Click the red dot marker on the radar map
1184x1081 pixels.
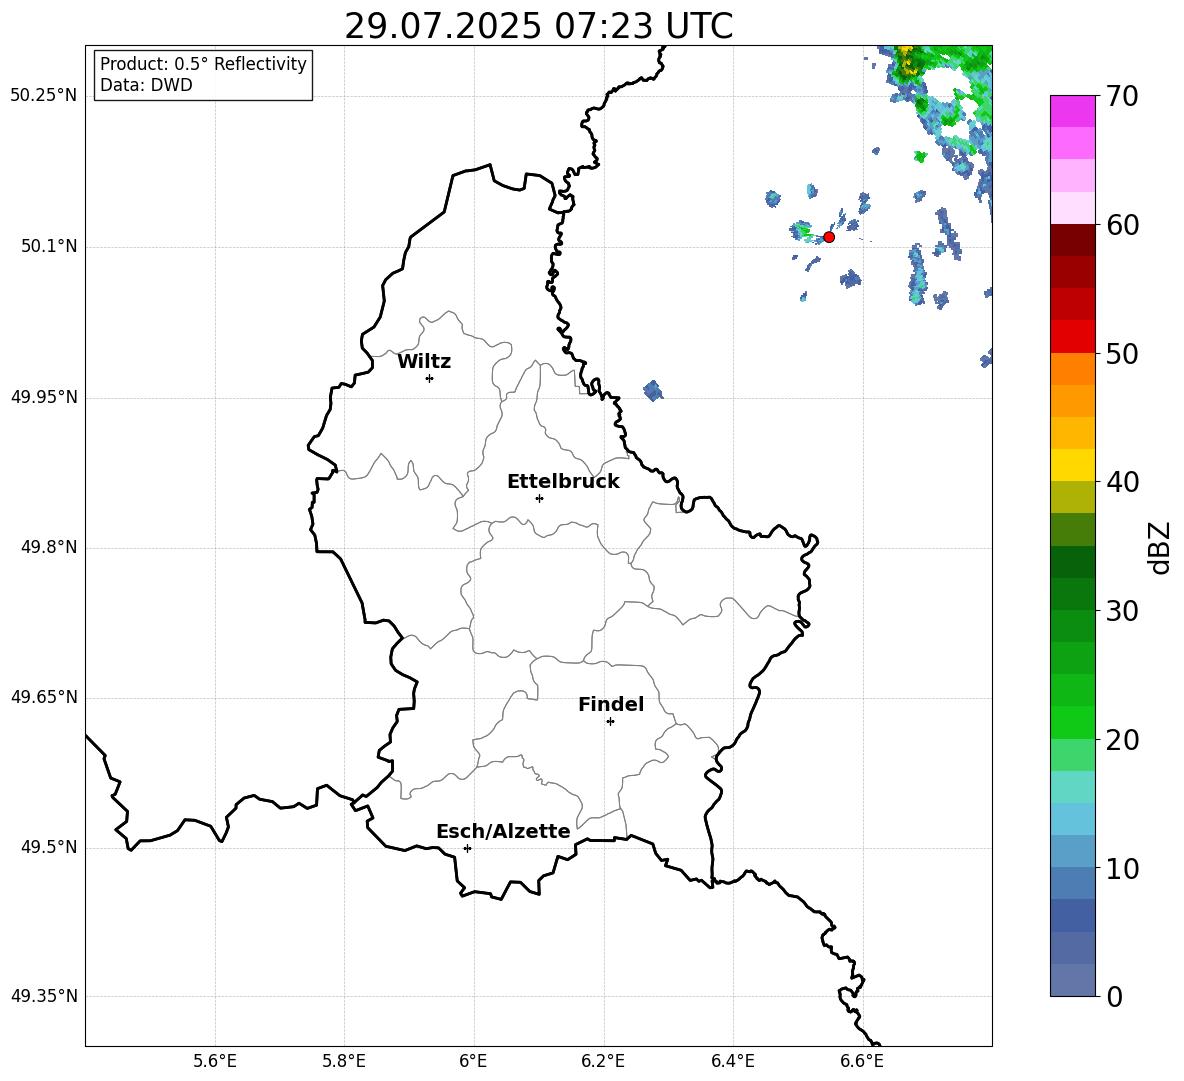tap(828, 237)
